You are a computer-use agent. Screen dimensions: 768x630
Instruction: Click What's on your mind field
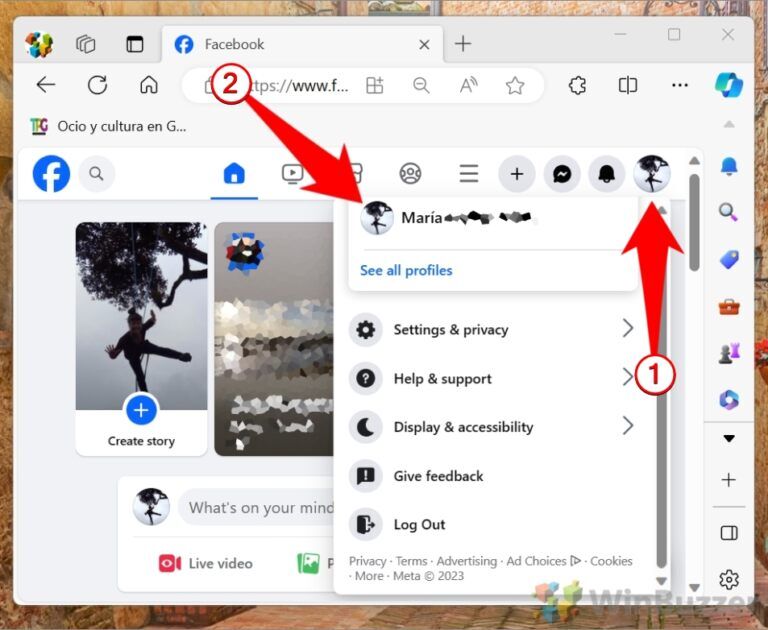(x=257, y=508)
